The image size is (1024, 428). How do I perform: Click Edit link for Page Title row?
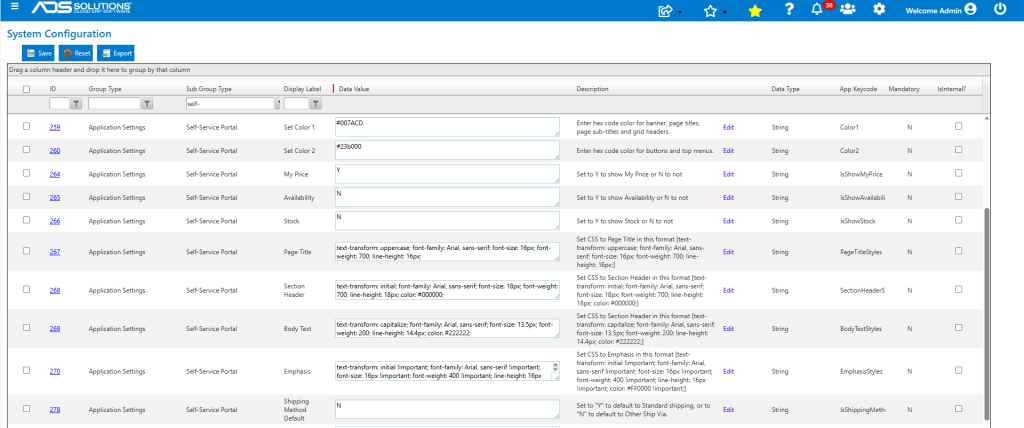tap(728, 252)
